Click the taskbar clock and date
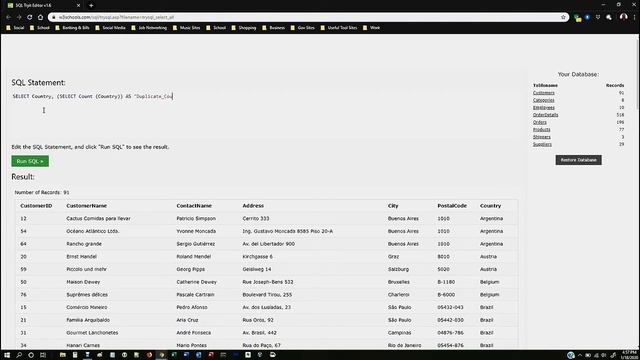The height and width of the screenshot is (360, 640). point(629,355)
